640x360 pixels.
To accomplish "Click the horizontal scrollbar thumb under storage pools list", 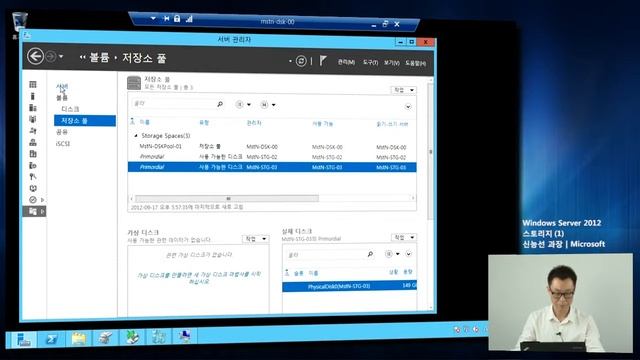I will (227, 198).
